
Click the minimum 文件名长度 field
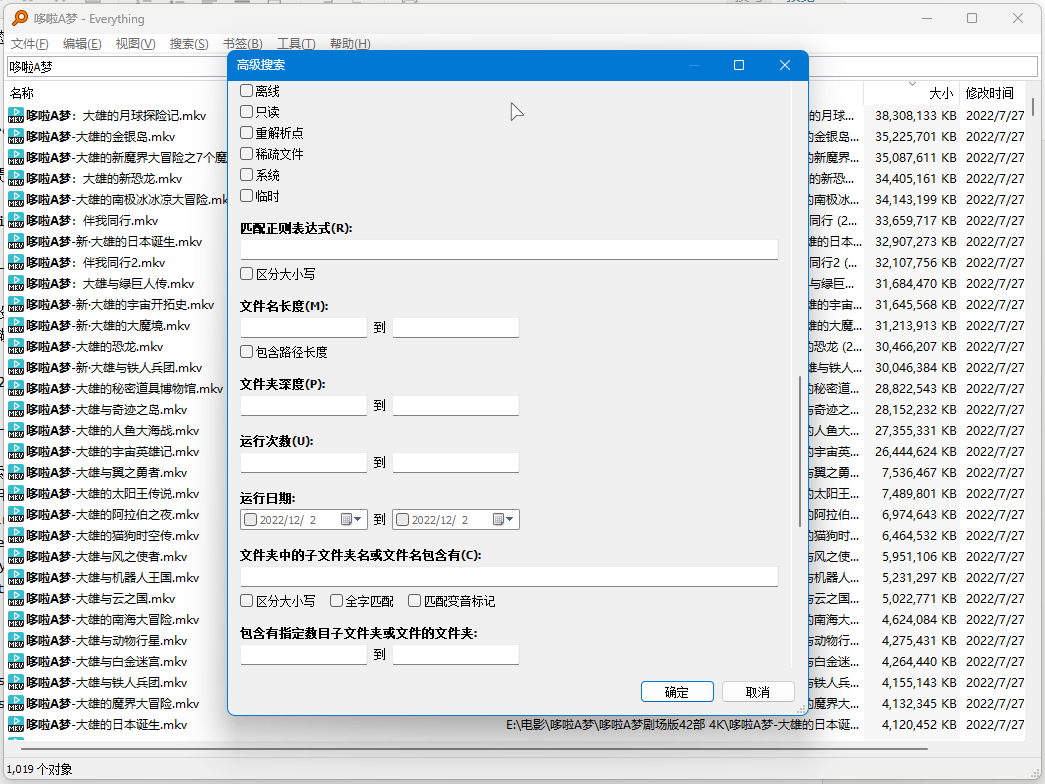click(304, 327)
